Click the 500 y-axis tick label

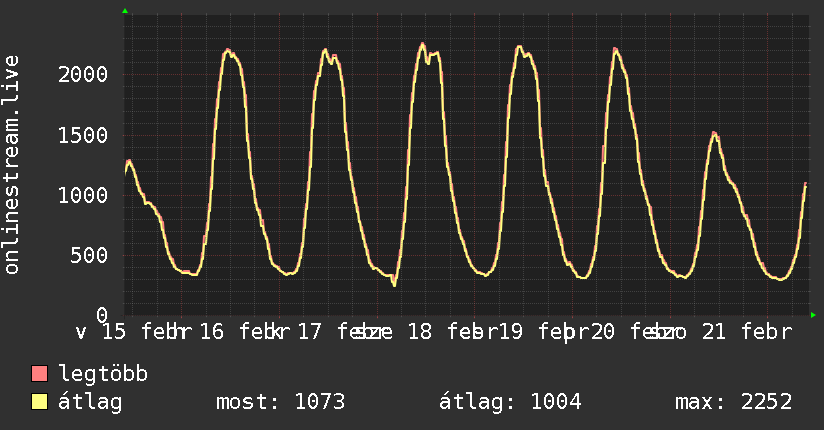coord(88,255)
